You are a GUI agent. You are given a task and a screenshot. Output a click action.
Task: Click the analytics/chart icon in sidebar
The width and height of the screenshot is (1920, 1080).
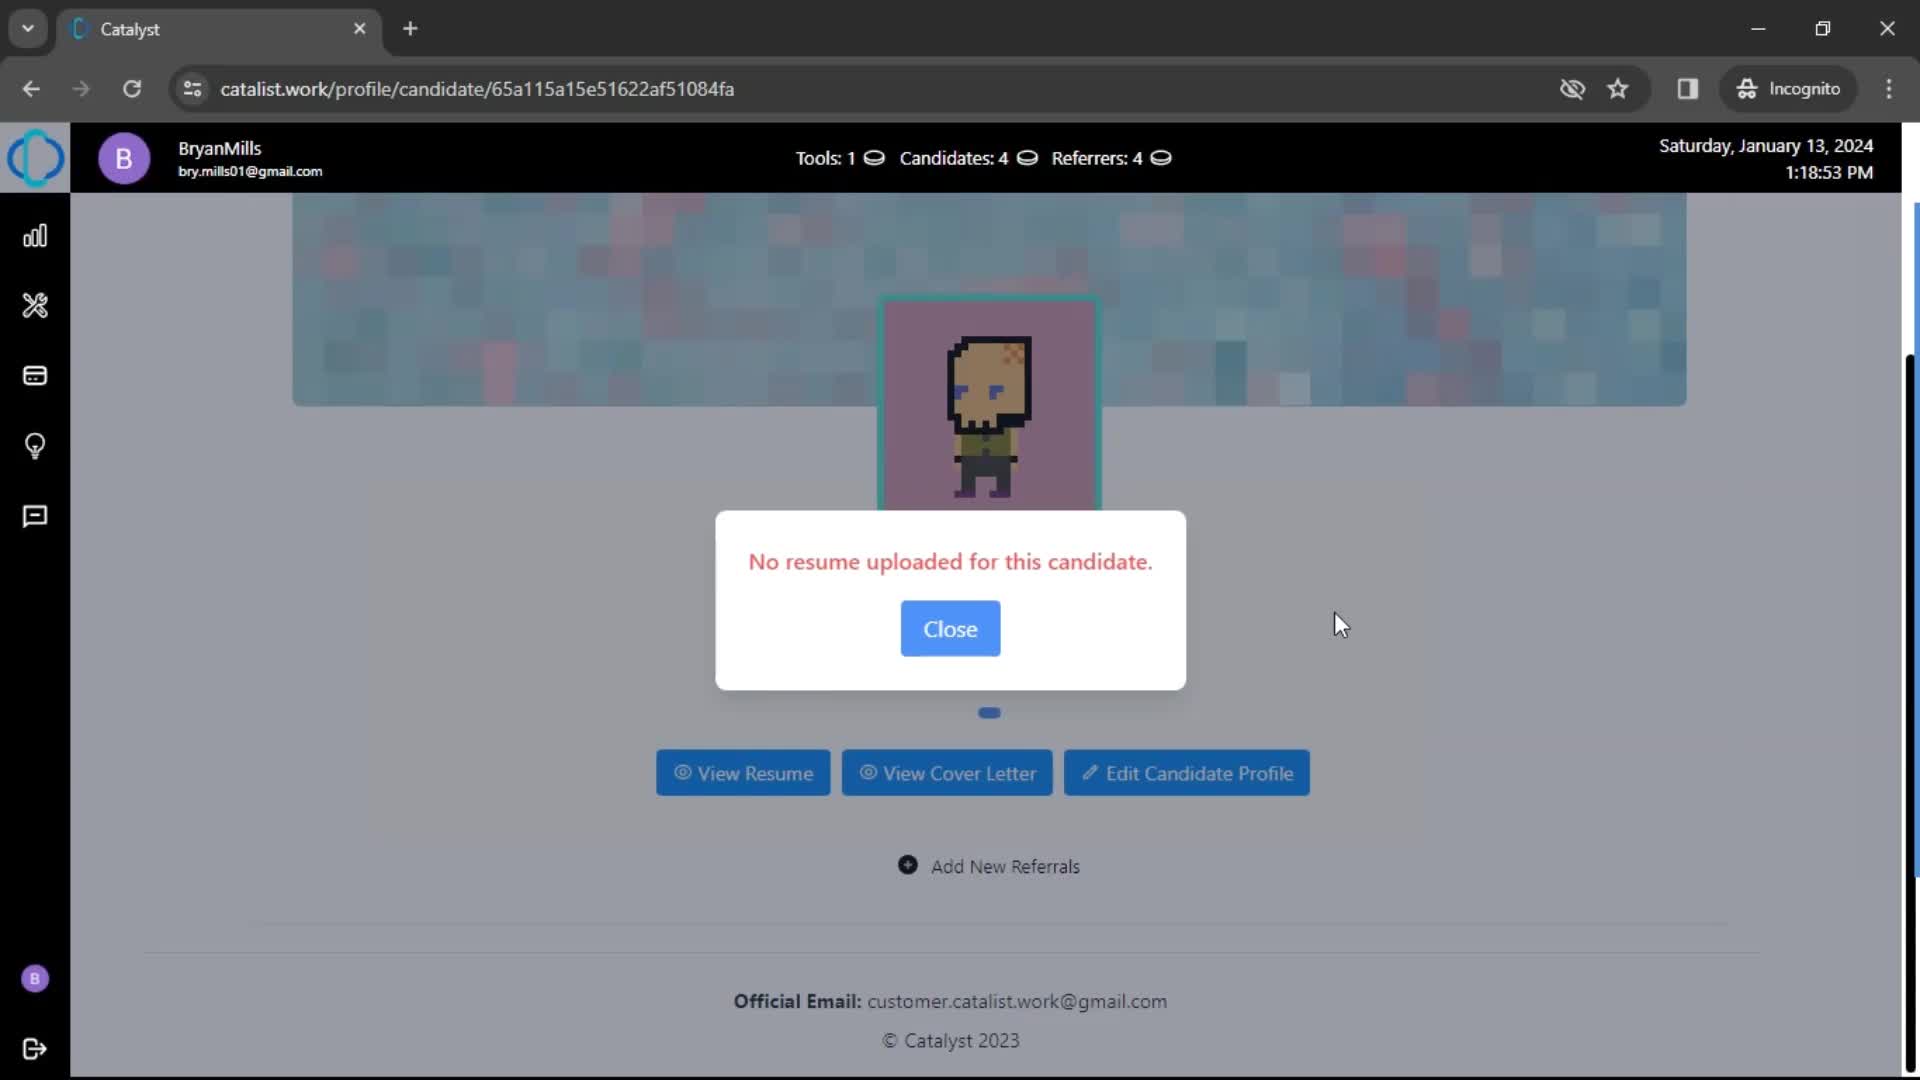(x=36, y=236)
